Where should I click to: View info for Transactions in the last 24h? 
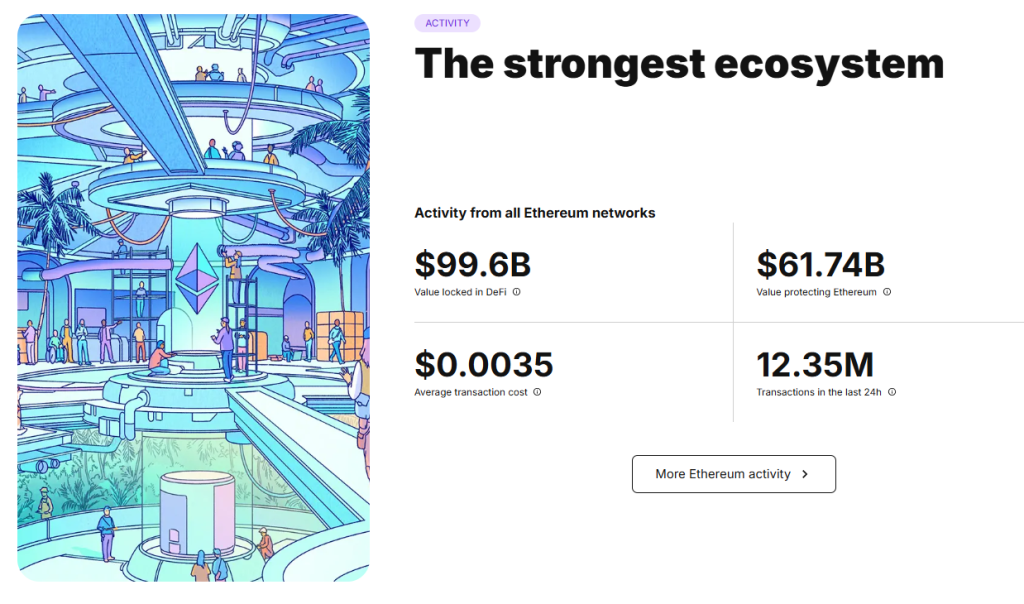[x=891, y=391]
